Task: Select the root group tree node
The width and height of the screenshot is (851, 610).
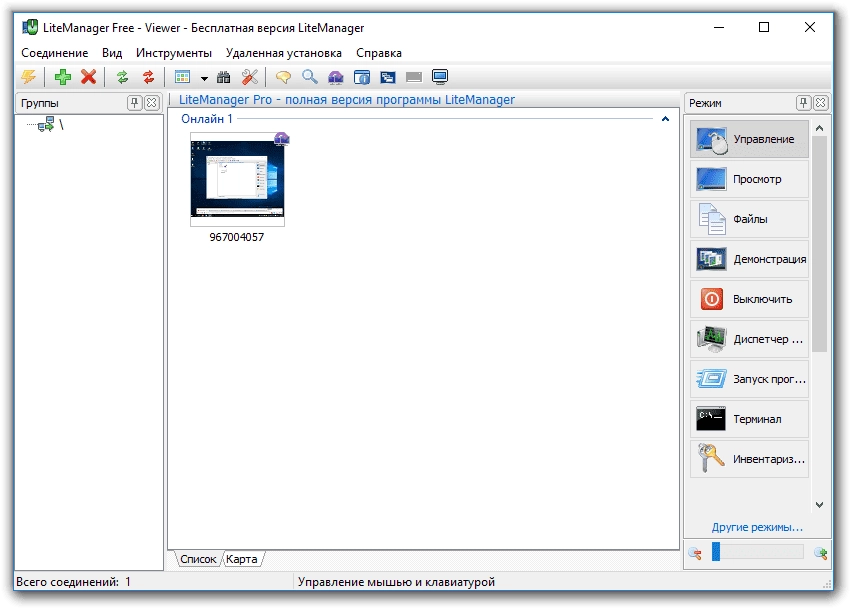Action: (x=51, y=124)
